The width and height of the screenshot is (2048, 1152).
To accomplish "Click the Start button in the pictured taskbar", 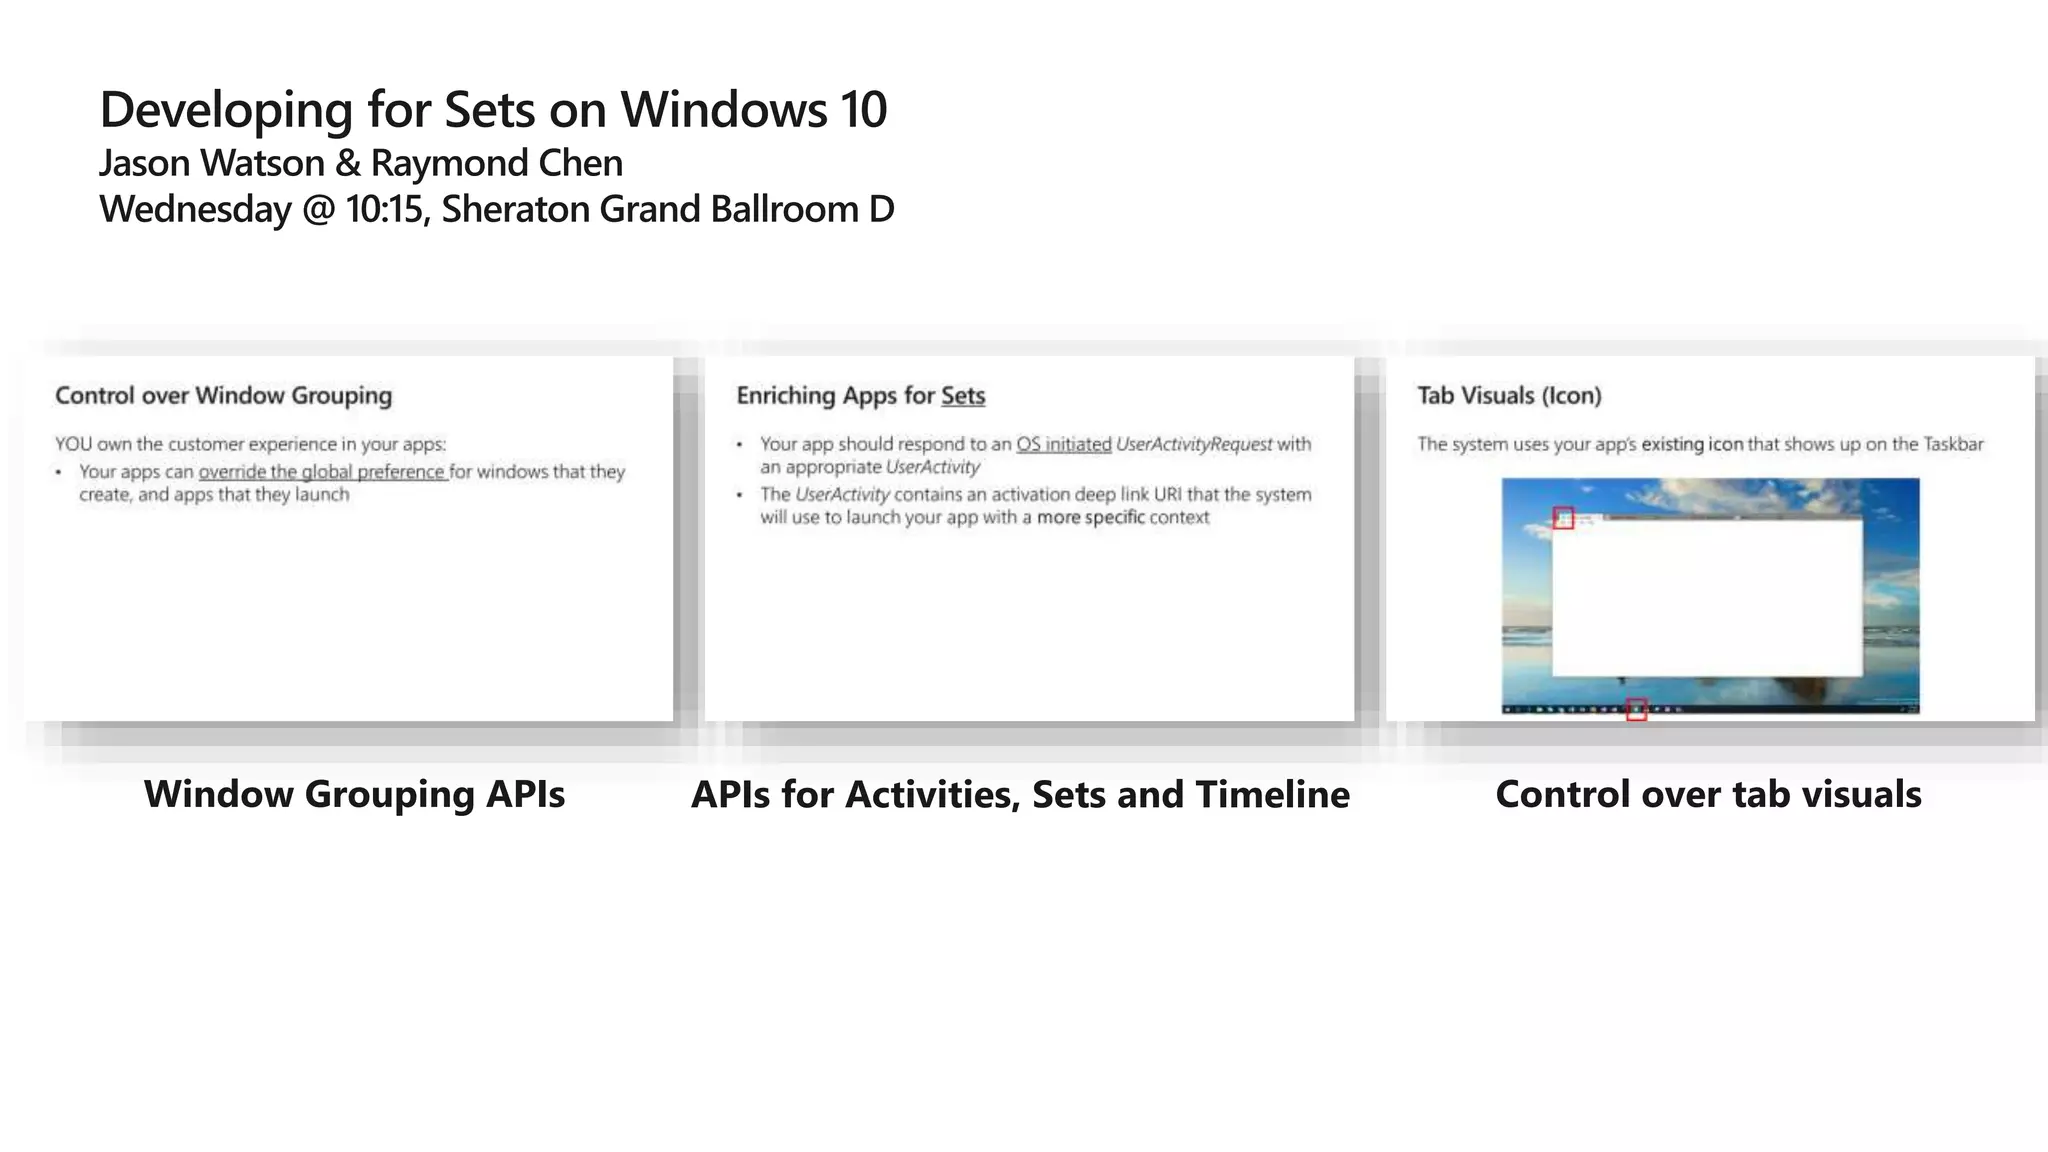I will (x=1508, y=709).
